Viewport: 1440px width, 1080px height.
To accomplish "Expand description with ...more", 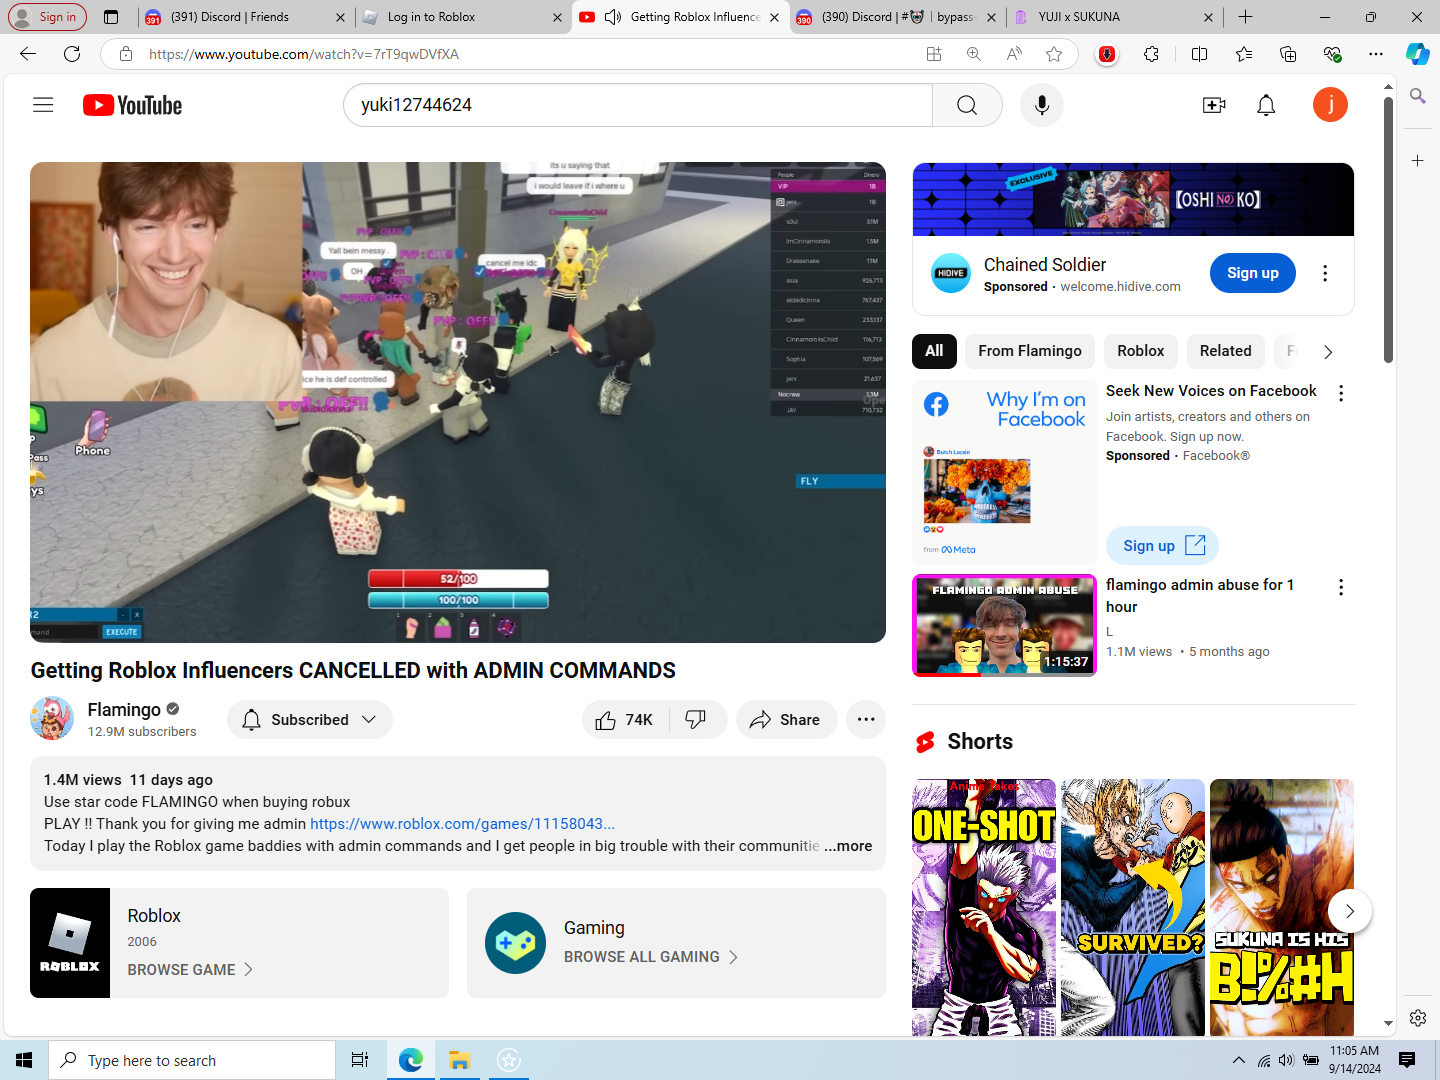I will pos(848,846).
